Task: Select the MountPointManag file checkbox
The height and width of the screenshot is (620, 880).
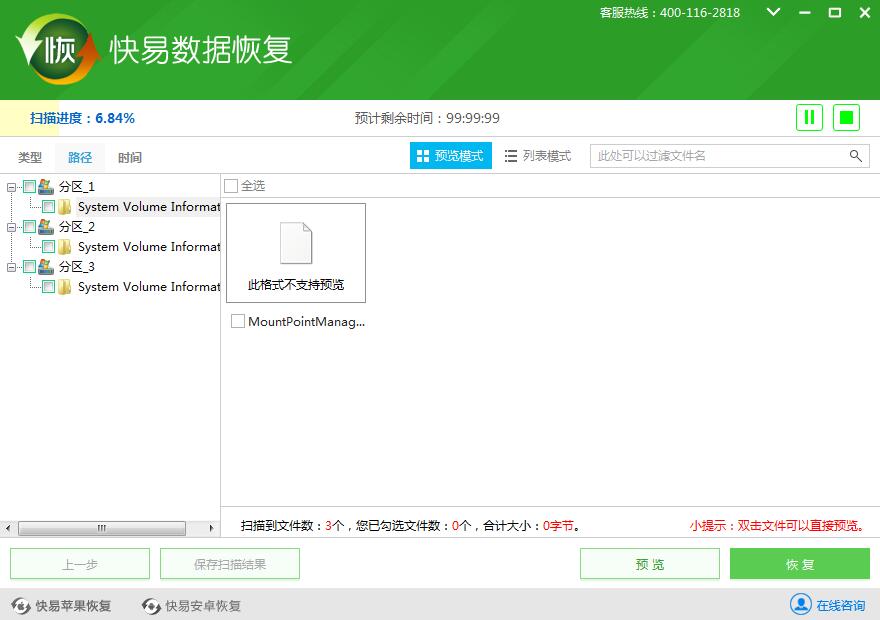Action: coord(236,321)
